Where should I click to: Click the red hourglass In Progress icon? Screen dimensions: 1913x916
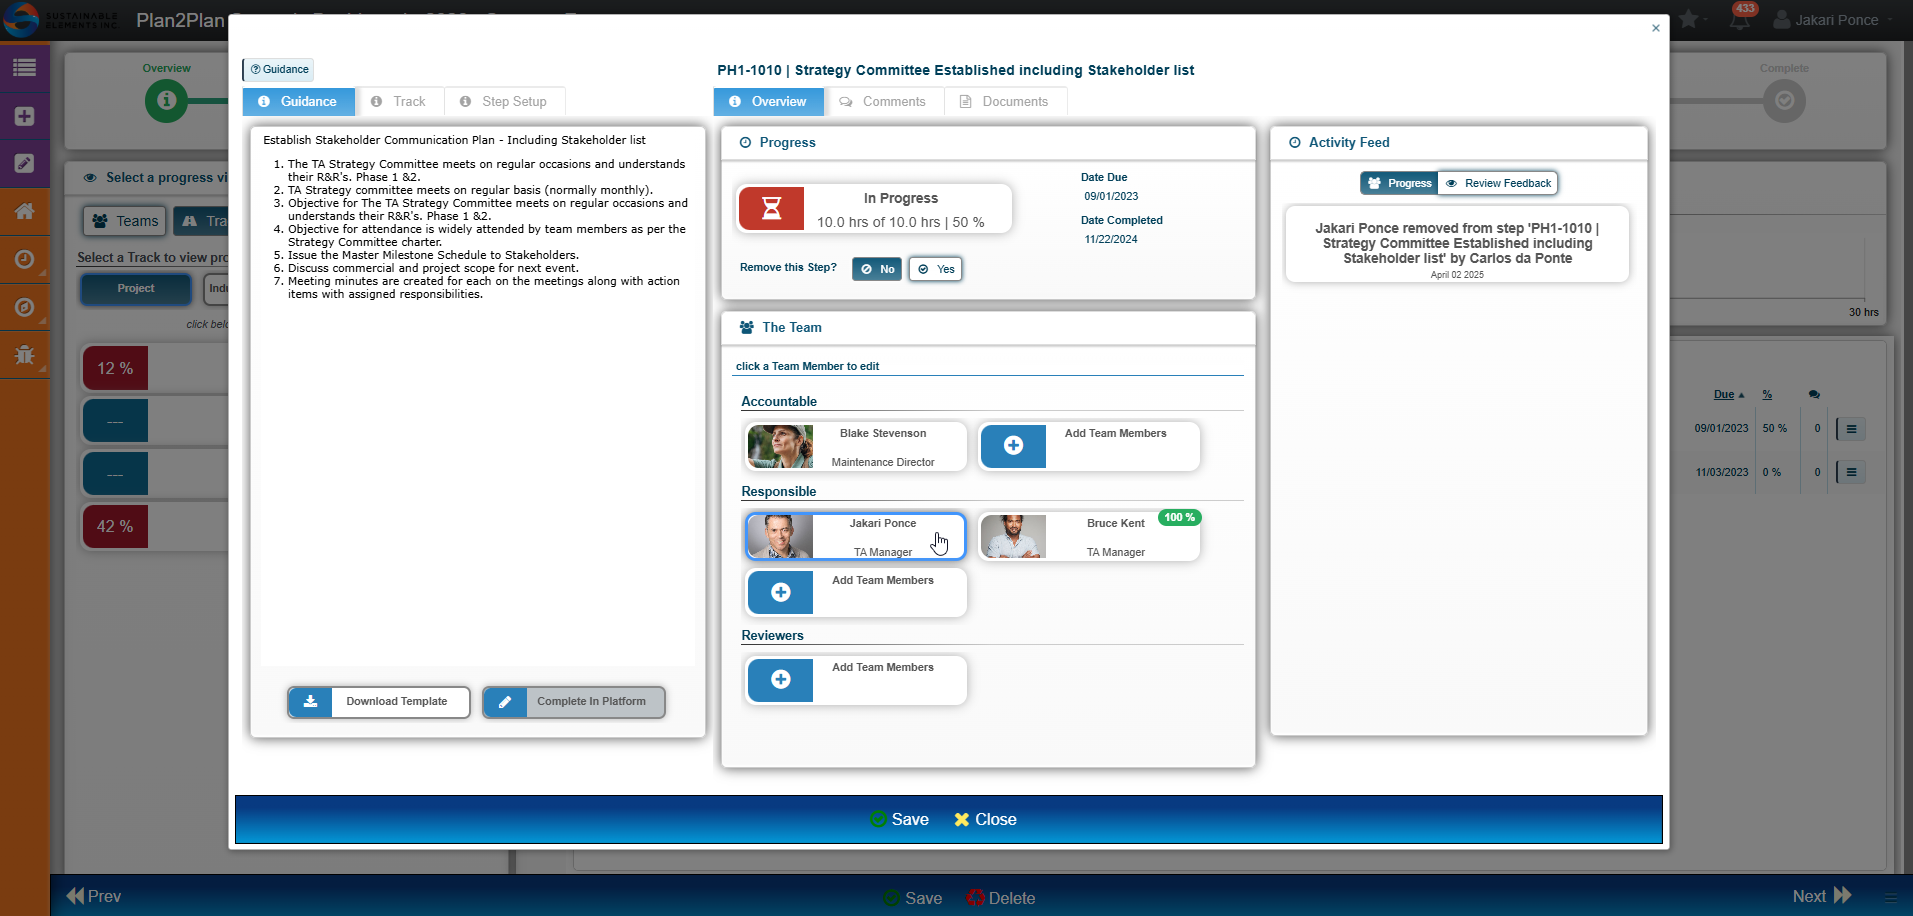(771, 209)
